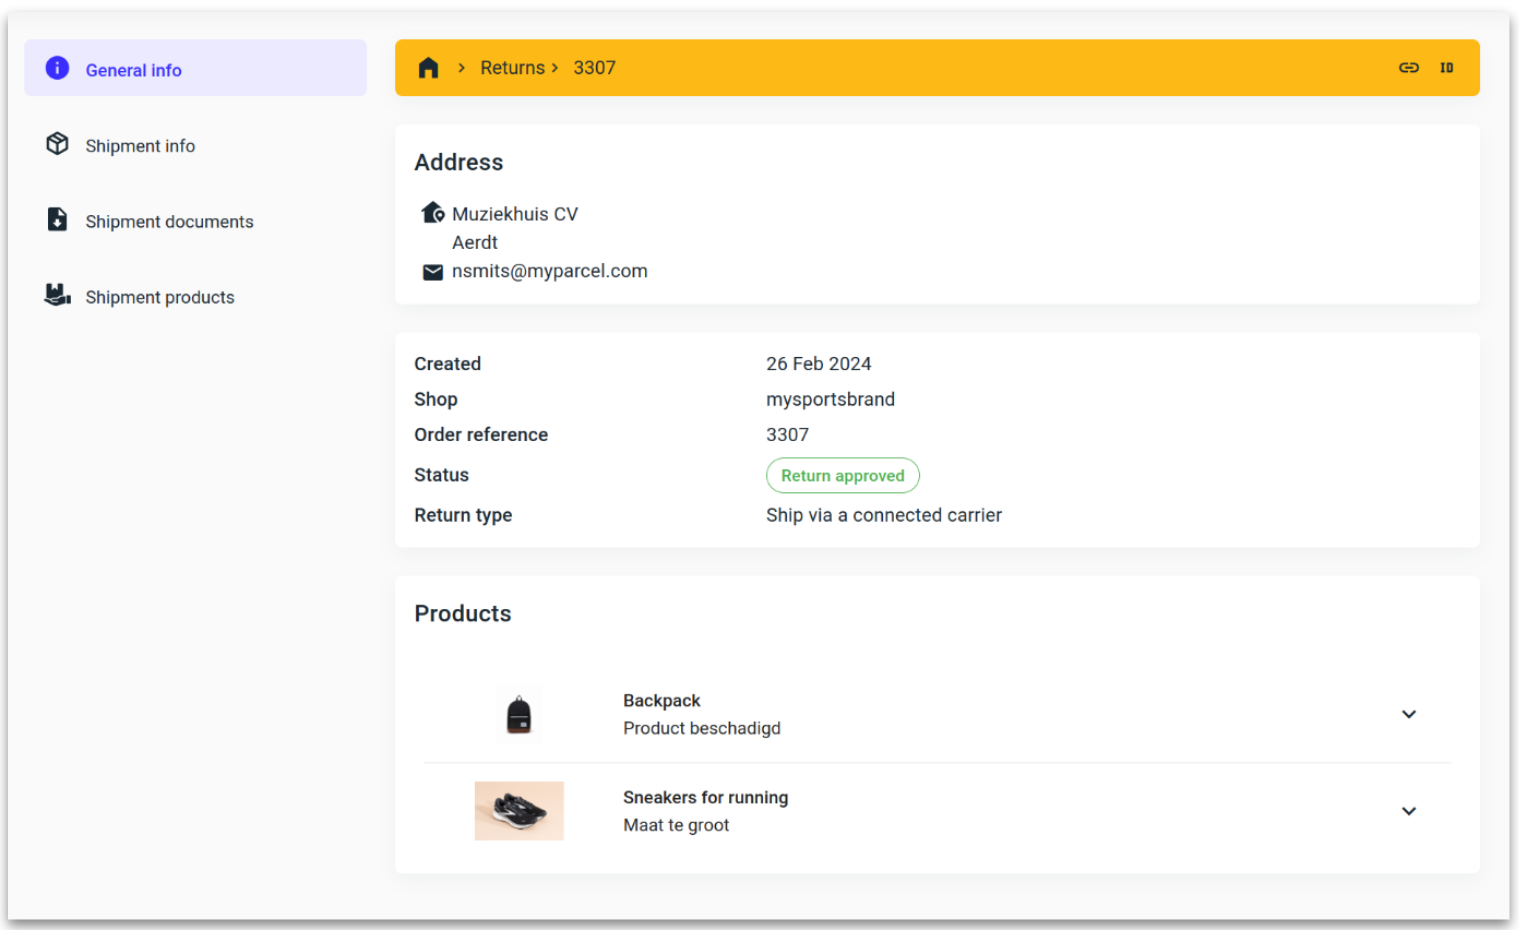This screenshot has width=1519, height=930.
Task: Open the Shipment info section
Action: [x=140, y=146]
